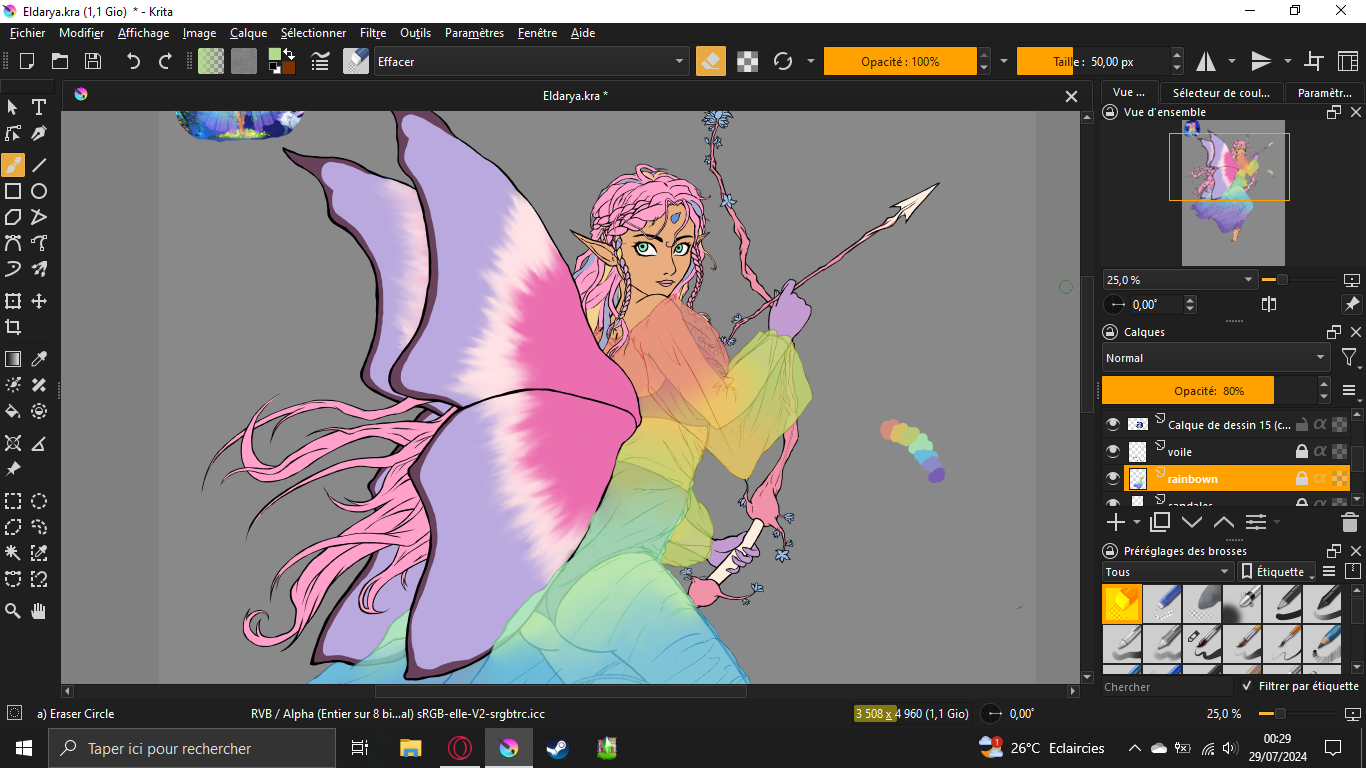This screenshot has height=768, width=1366.
Task: Open the overview 25,0 % zoom dropdown
Action: click(x=1179, y=280)
